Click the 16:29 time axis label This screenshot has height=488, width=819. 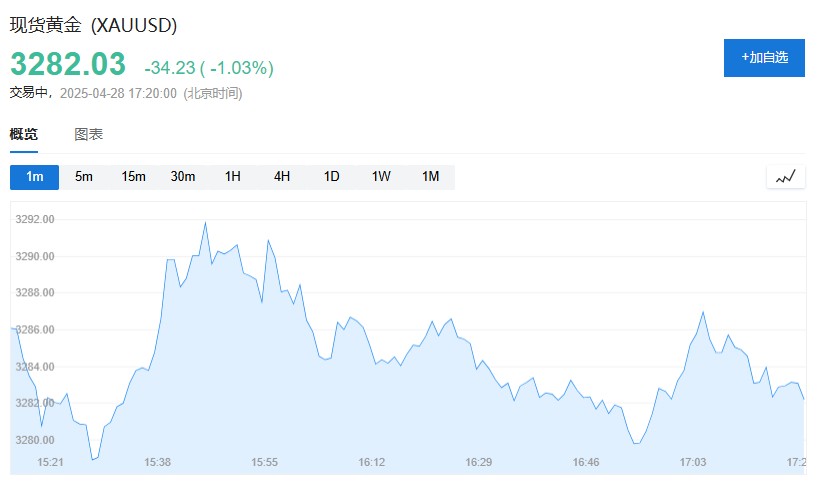[479, 462]
